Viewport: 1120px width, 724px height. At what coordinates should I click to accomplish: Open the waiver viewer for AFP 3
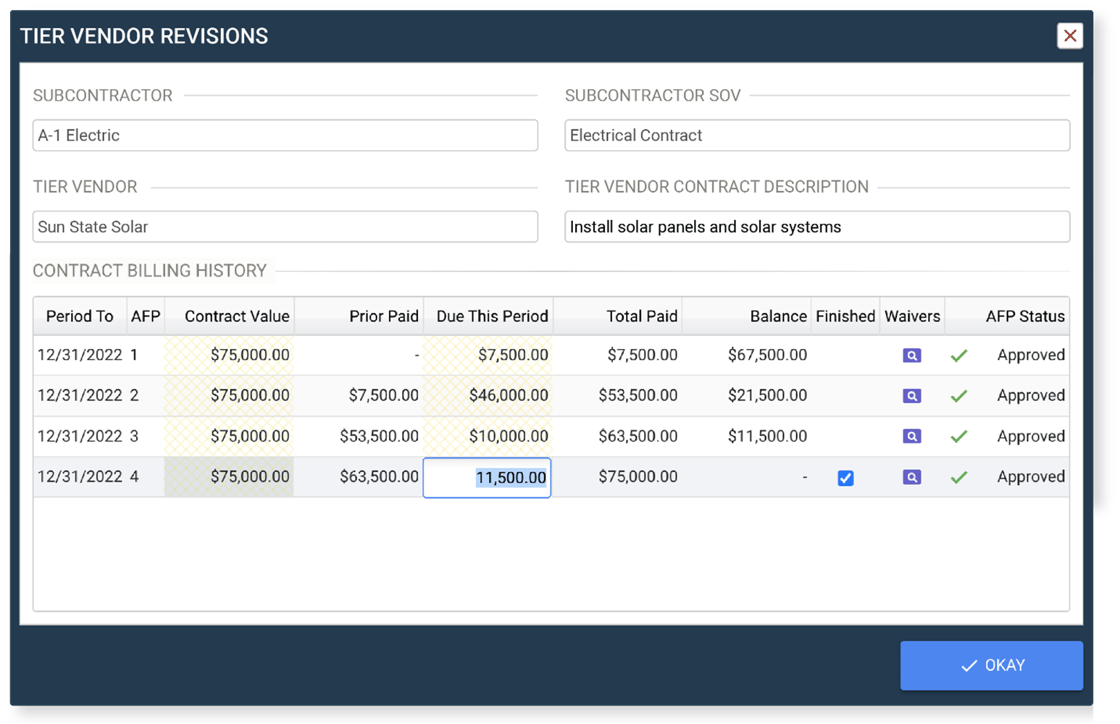coord(911,436)
